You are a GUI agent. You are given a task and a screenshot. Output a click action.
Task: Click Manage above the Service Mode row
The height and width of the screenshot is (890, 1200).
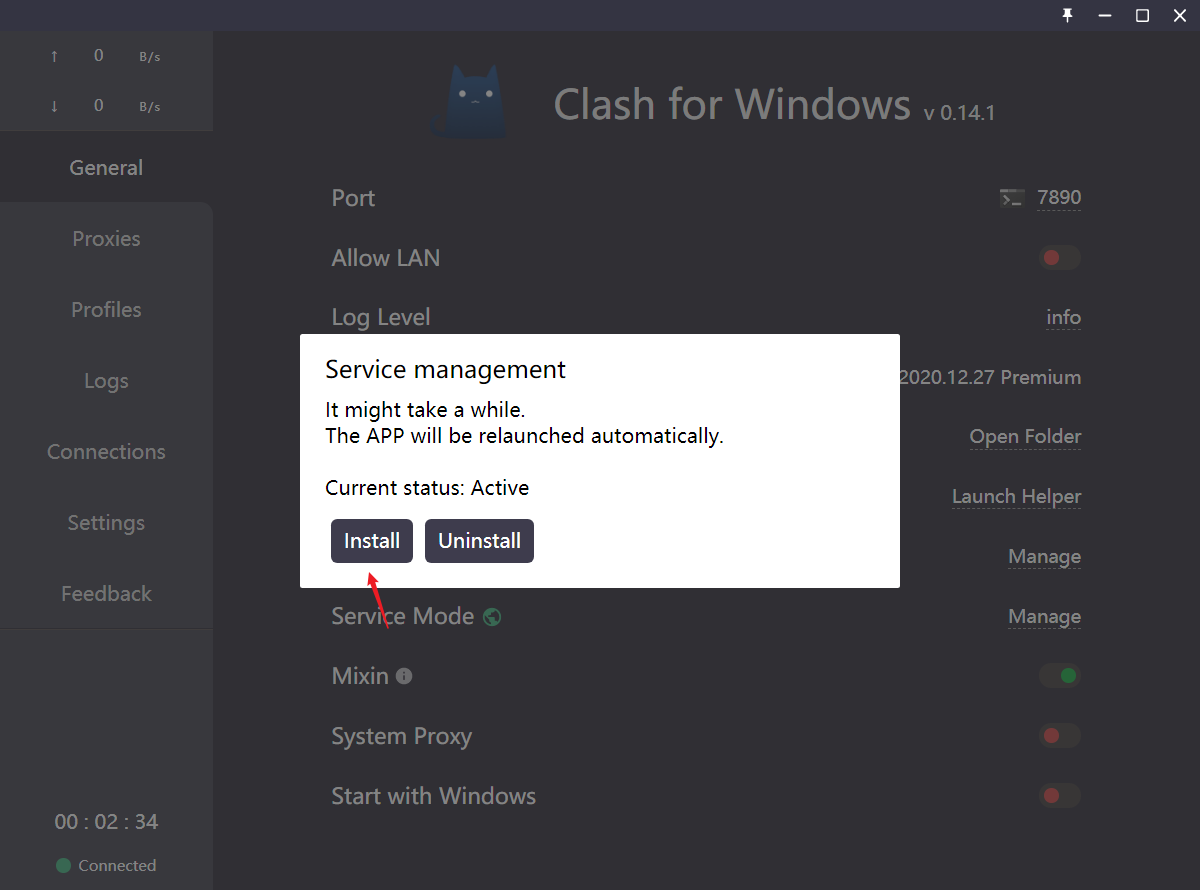[1044, 557]
